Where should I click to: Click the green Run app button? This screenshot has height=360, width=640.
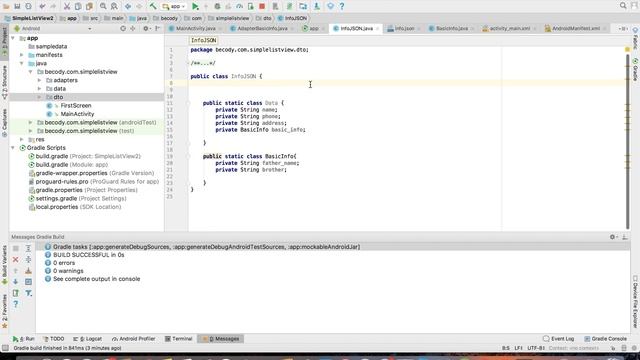pos(195,6)
